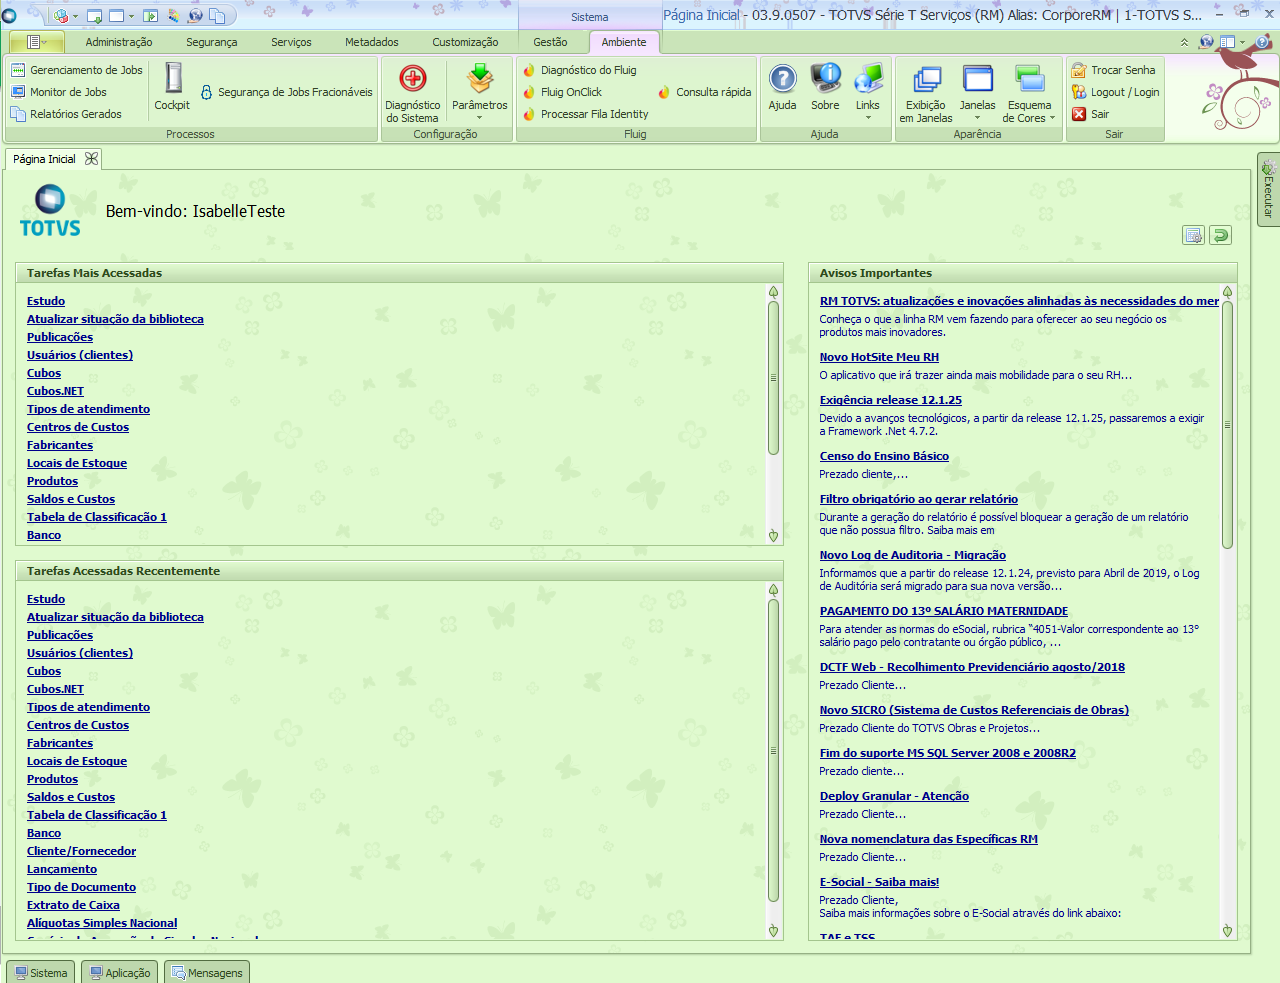Open Alíquotas Simples Nacional link
The image size is (1280, 983).
pos(102,923)
